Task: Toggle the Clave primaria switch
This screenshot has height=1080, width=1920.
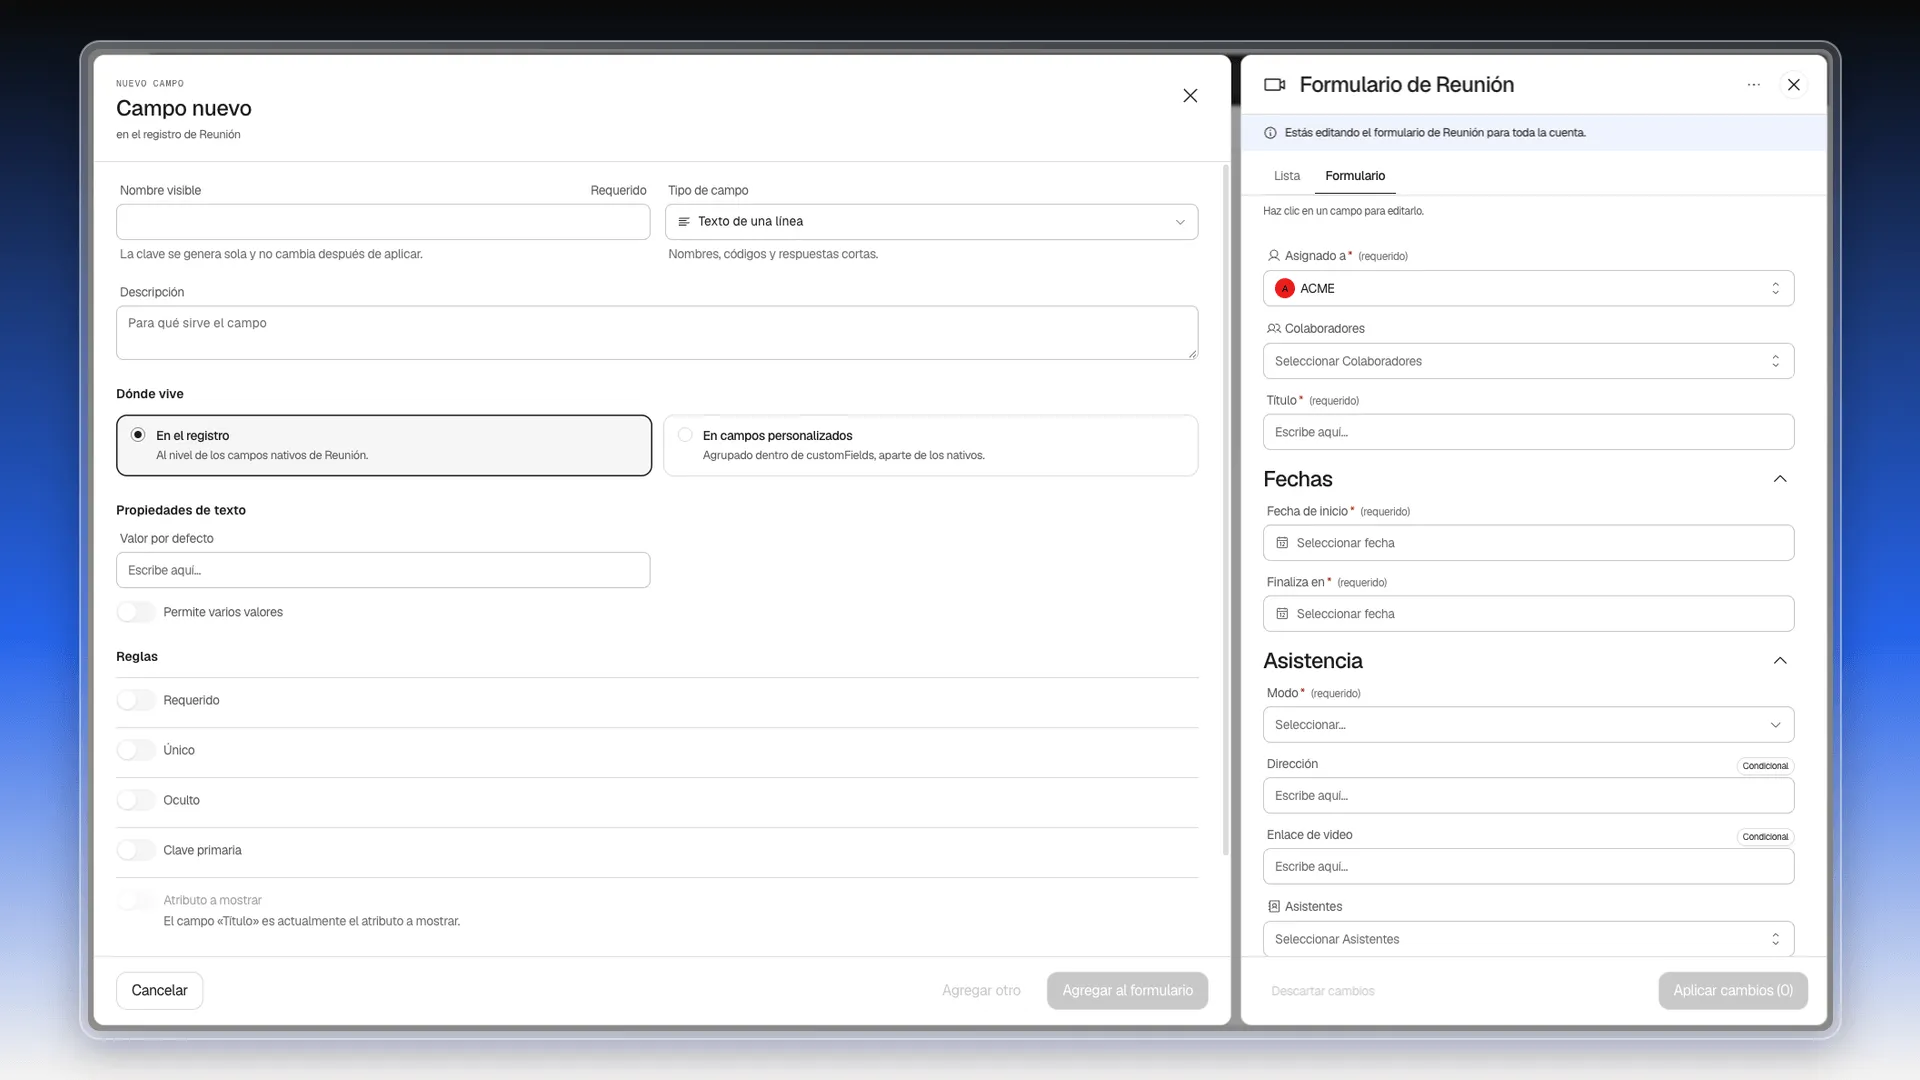Action: 136,850
